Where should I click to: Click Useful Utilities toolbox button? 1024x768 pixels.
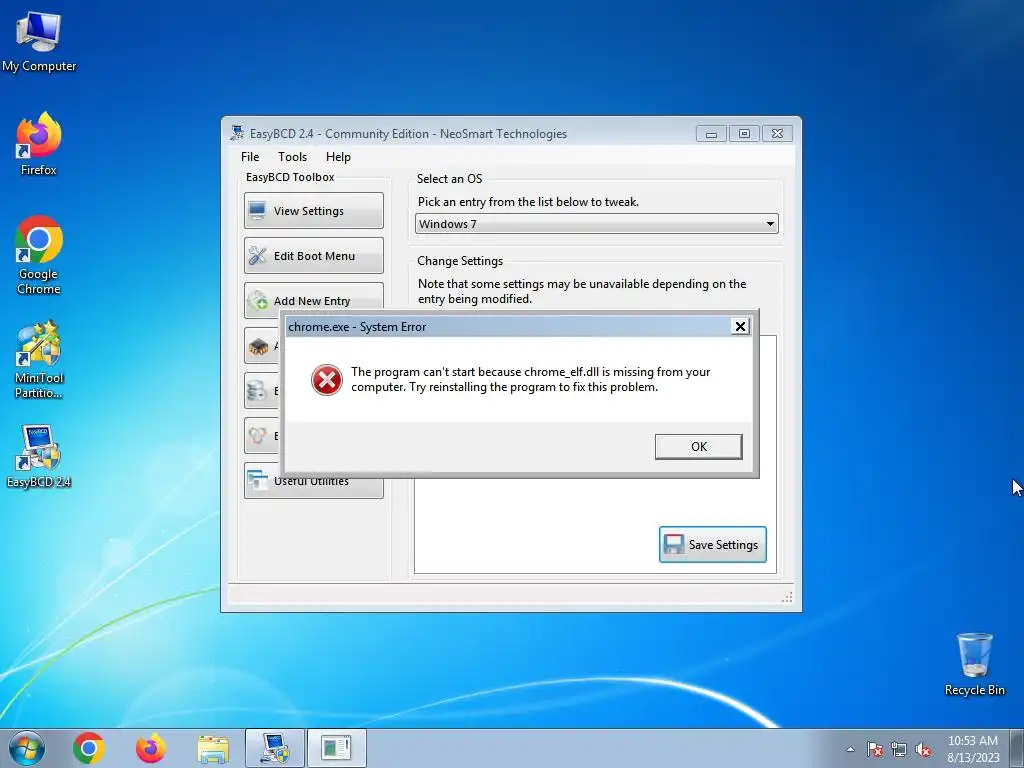314,485
